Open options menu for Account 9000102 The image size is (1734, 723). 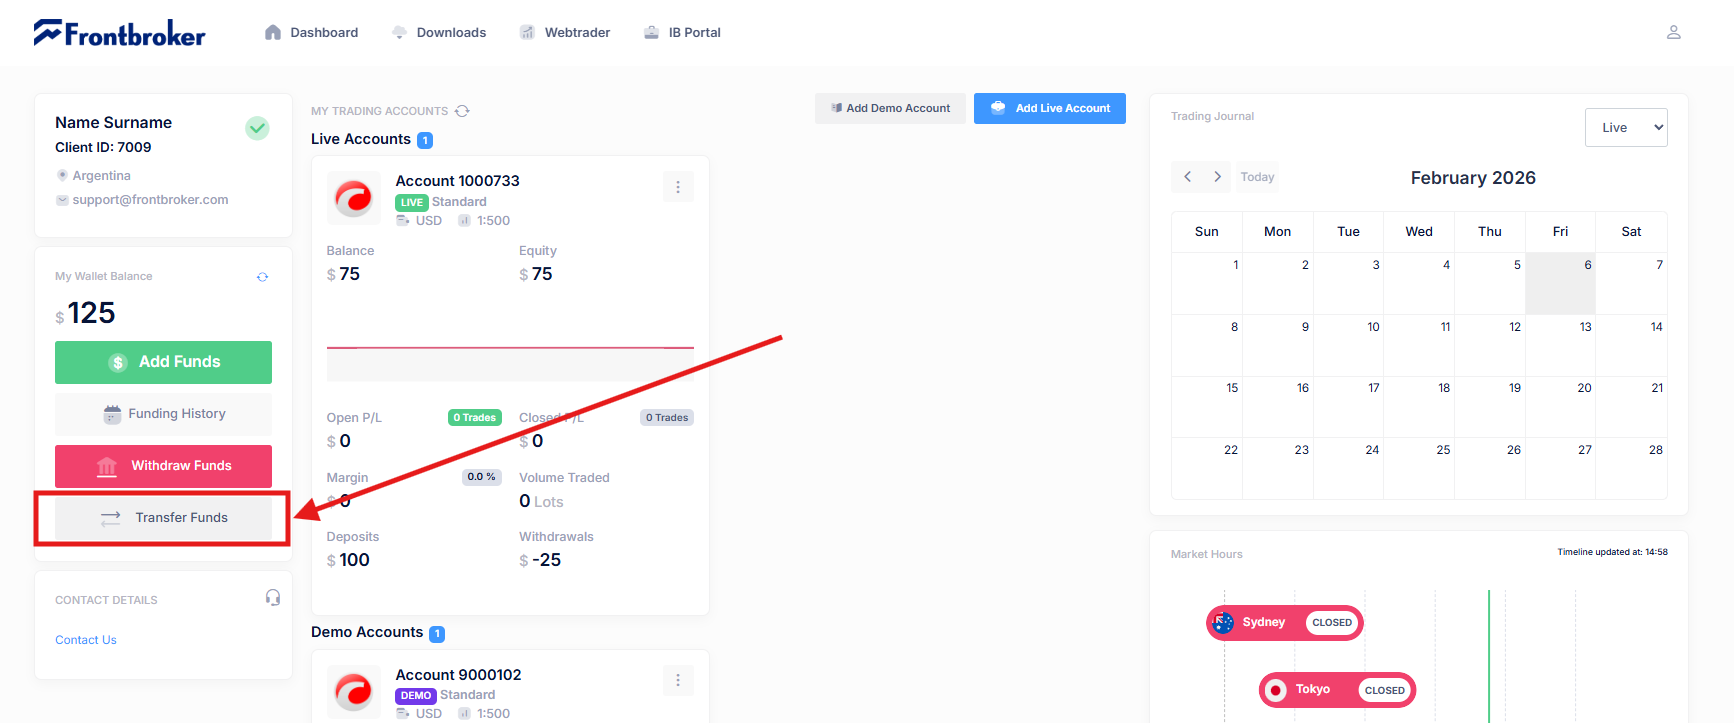pyautogui.click(x=677, y=680)
